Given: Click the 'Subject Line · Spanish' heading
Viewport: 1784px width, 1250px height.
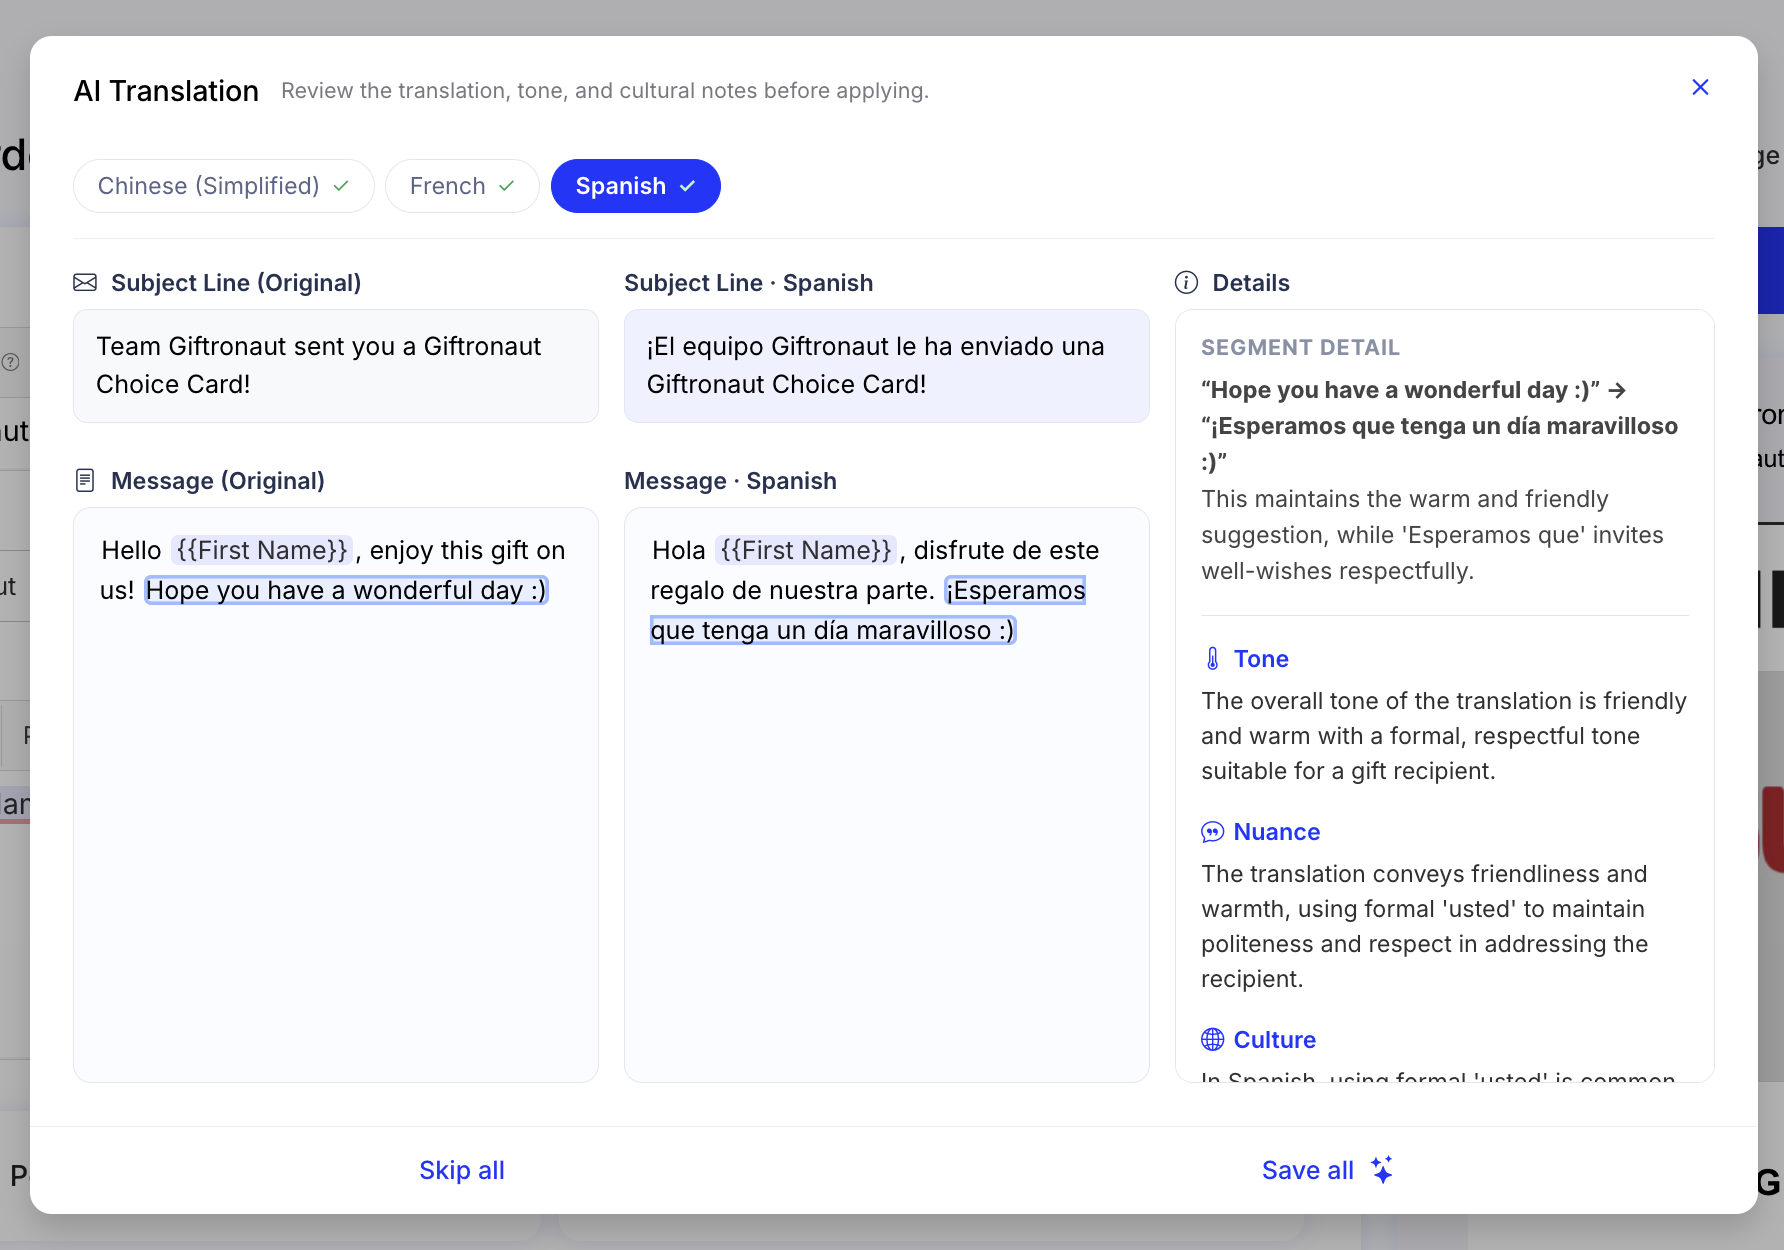Looking at the screenshot, I should 749,283.
